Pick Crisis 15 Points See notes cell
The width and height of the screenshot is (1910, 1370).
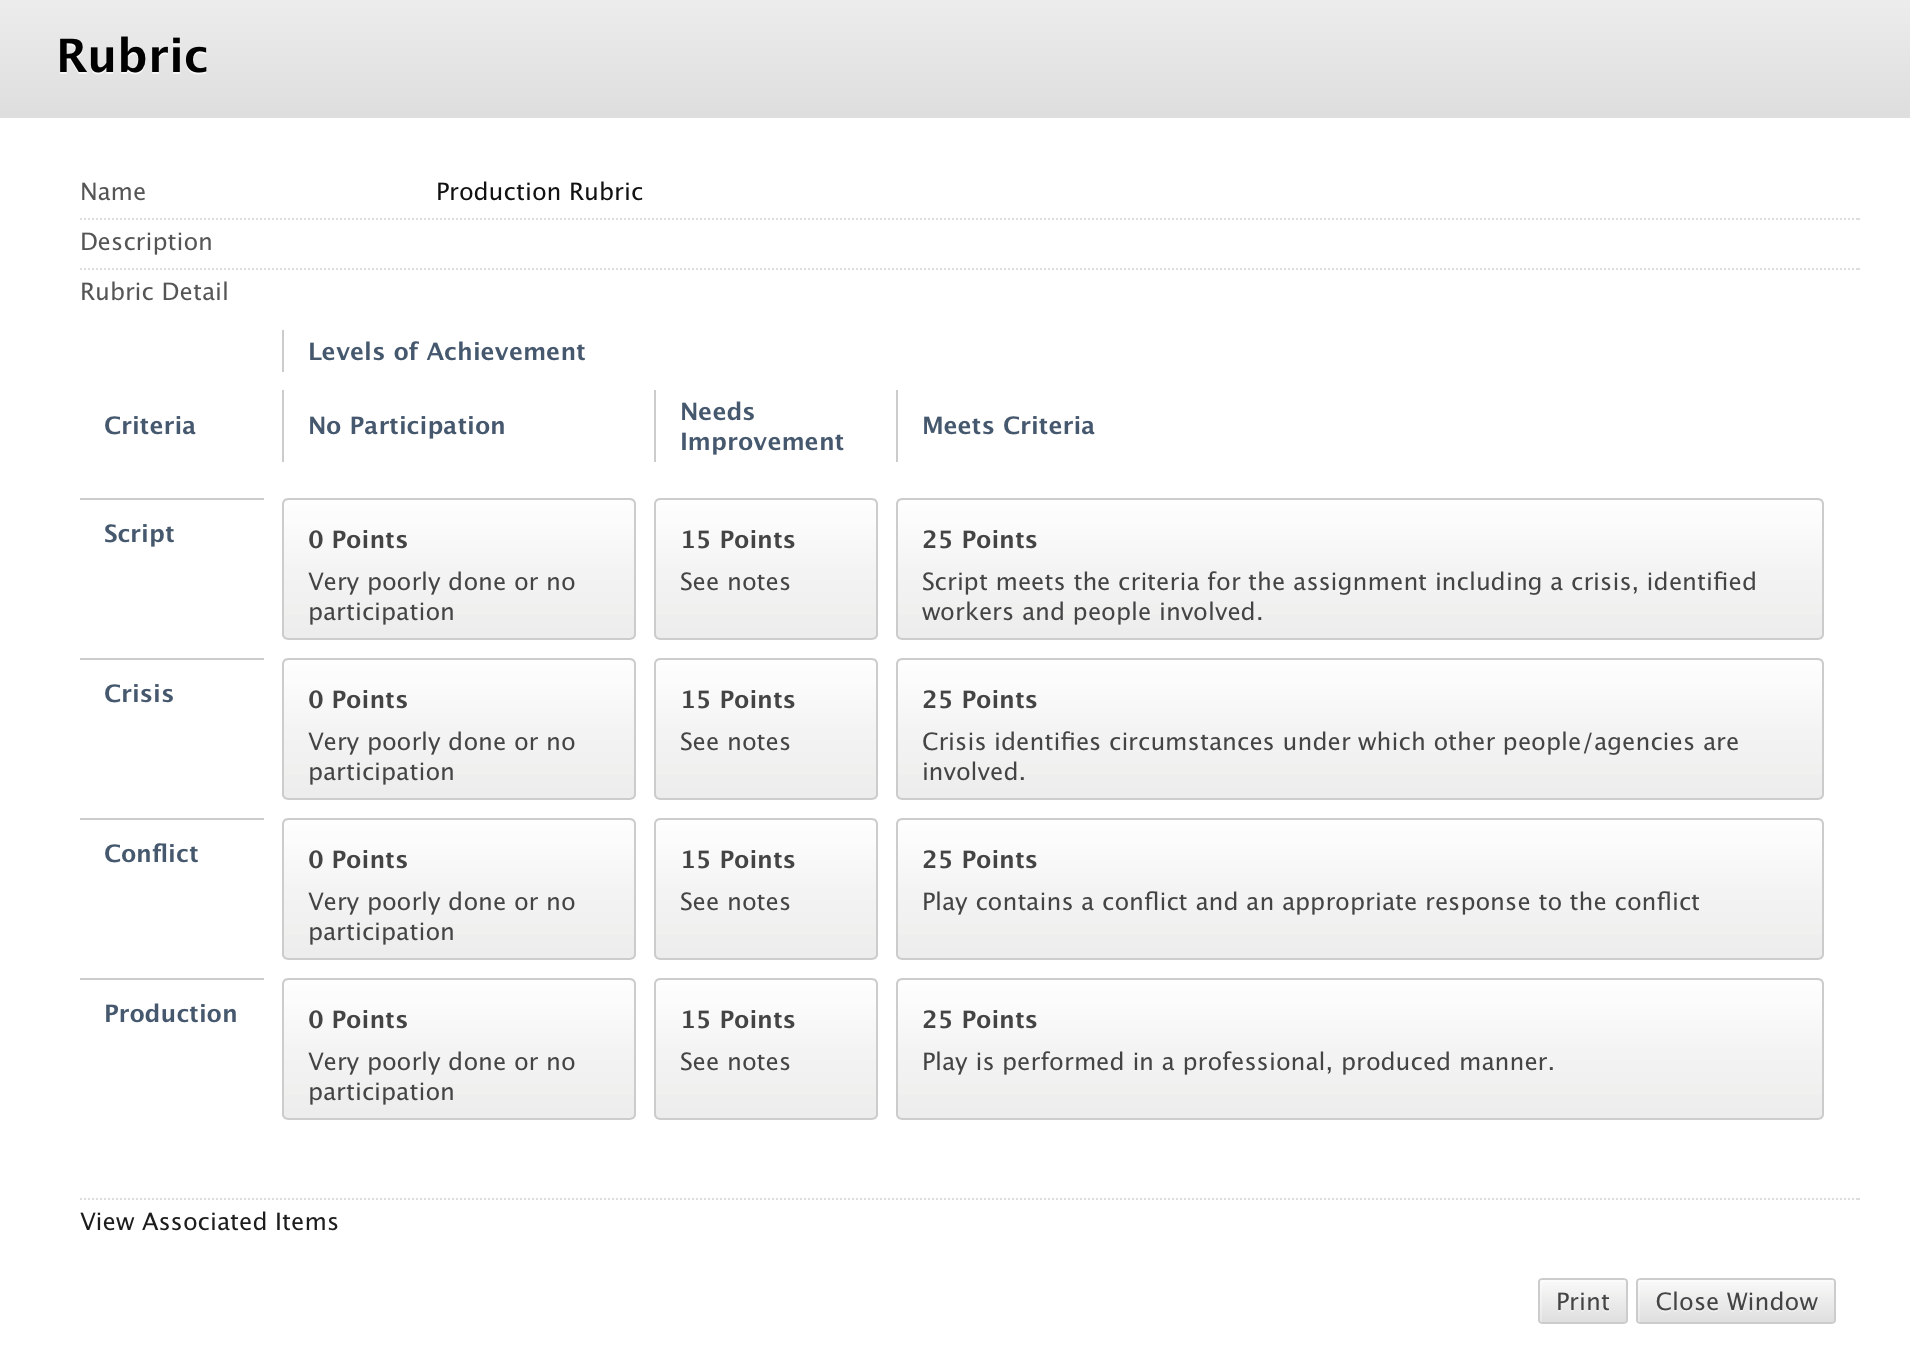(765, 729)
